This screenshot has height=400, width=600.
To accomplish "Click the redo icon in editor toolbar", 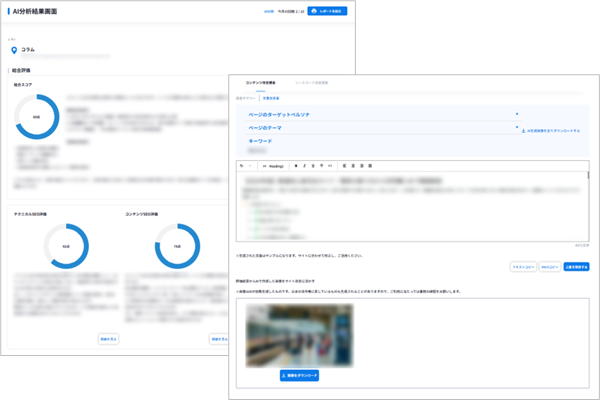I will coord(252,165).
